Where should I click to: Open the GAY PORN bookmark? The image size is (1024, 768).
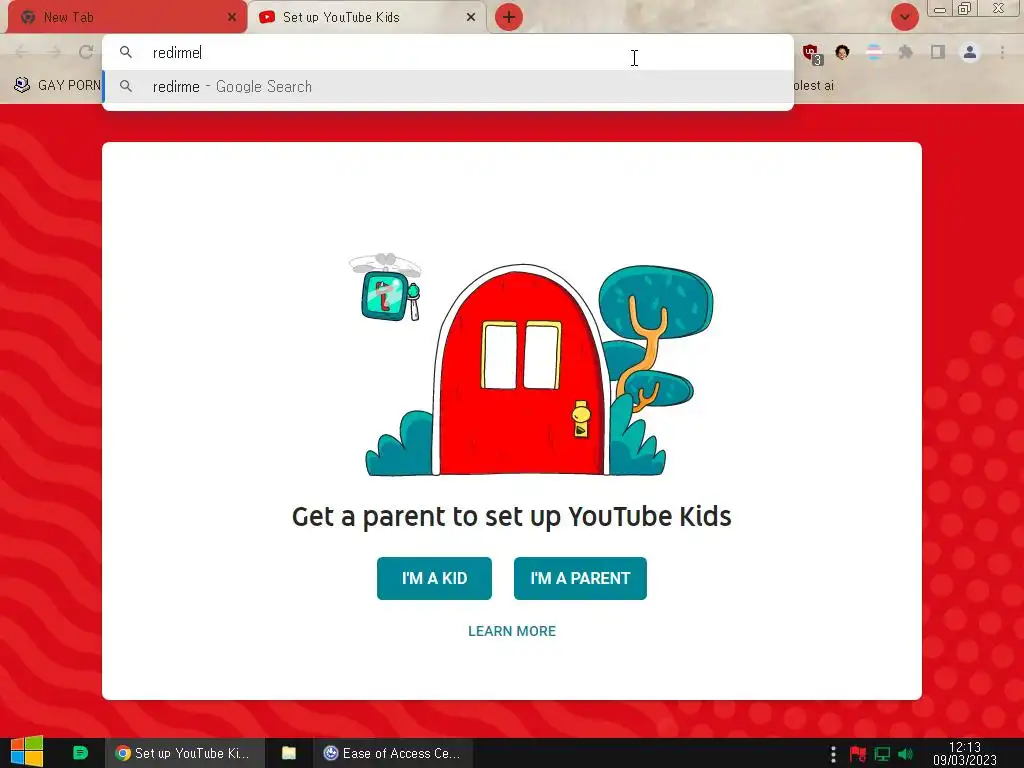click(x=57, y=86)
